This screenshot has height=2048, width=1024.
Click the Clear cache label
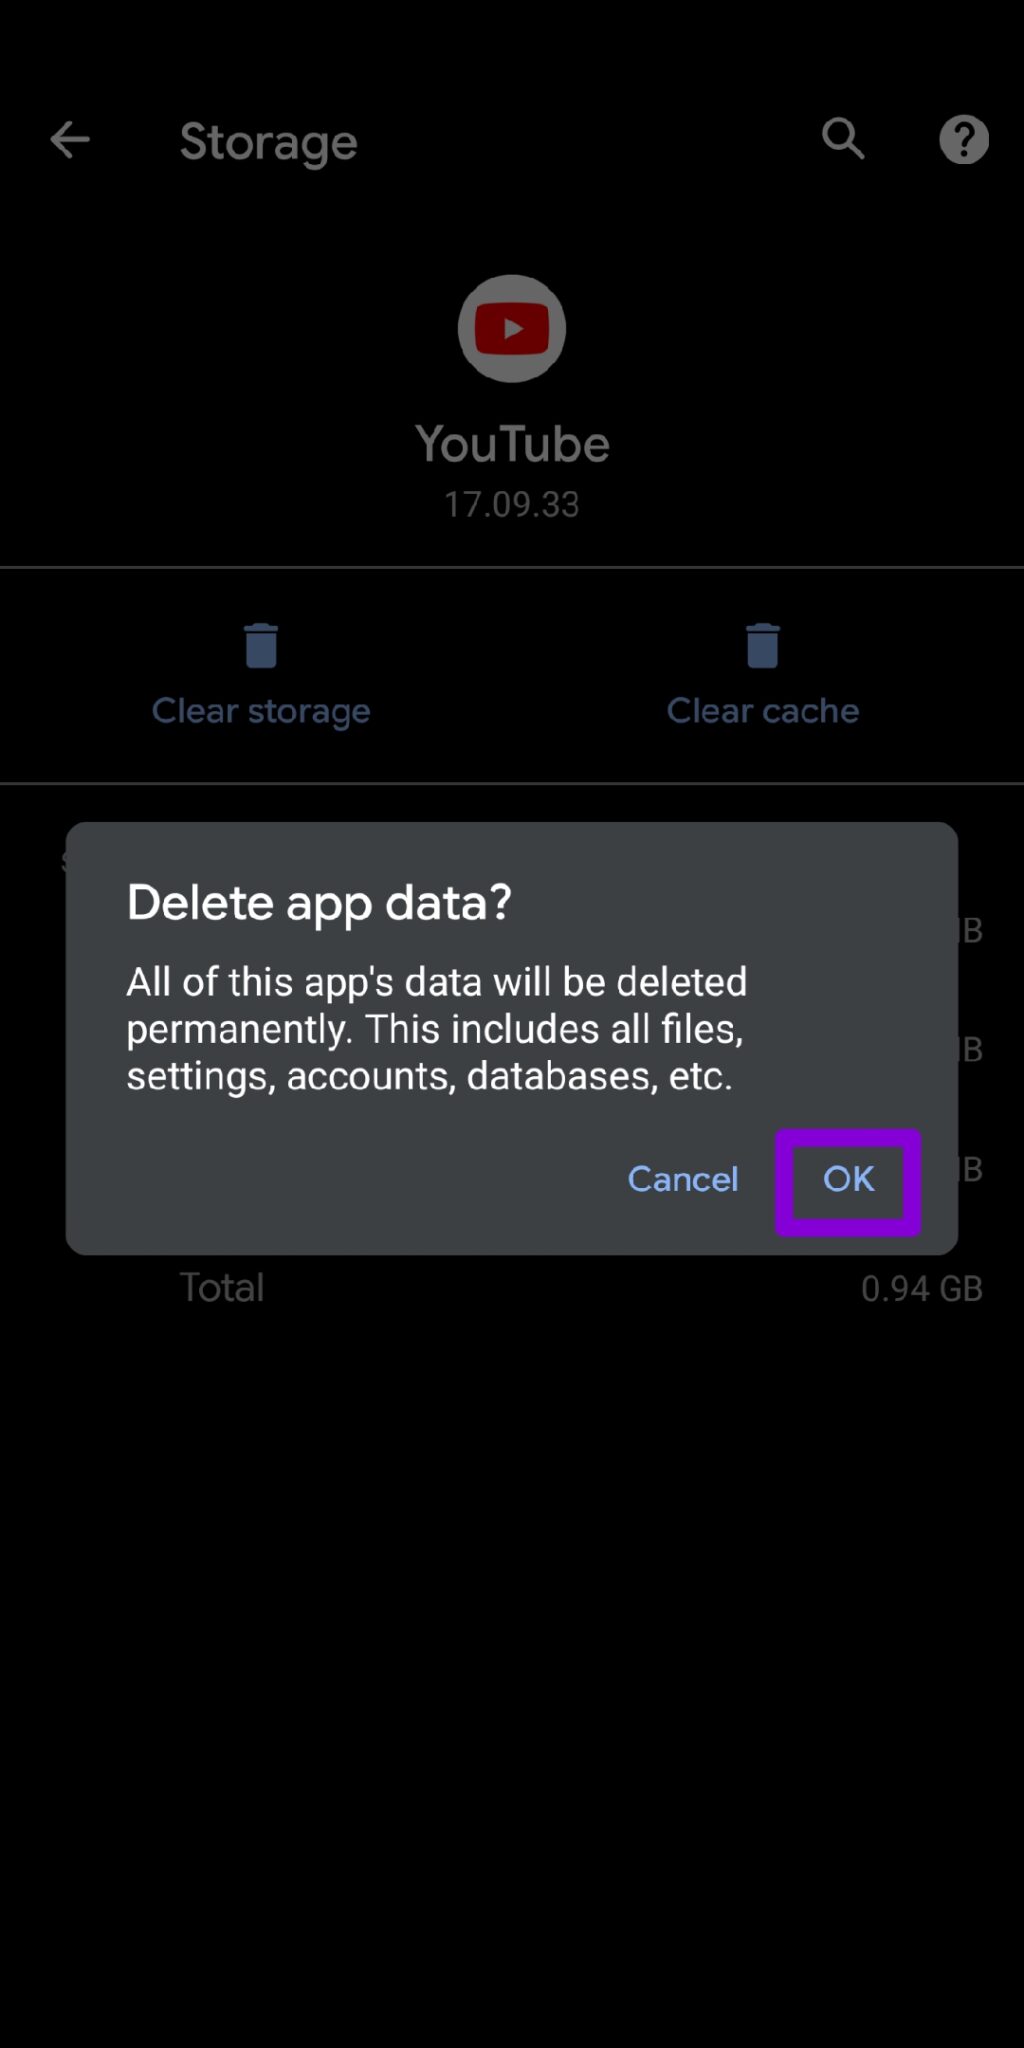coord(762,710)
